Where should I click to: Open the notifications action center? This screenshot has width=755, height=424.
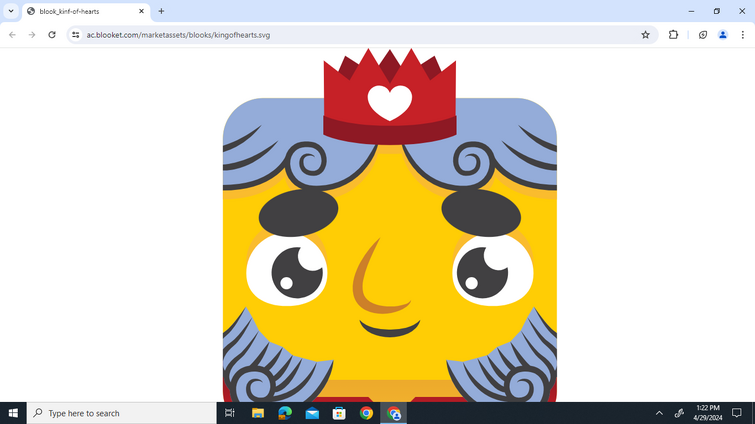click(737, 413)
